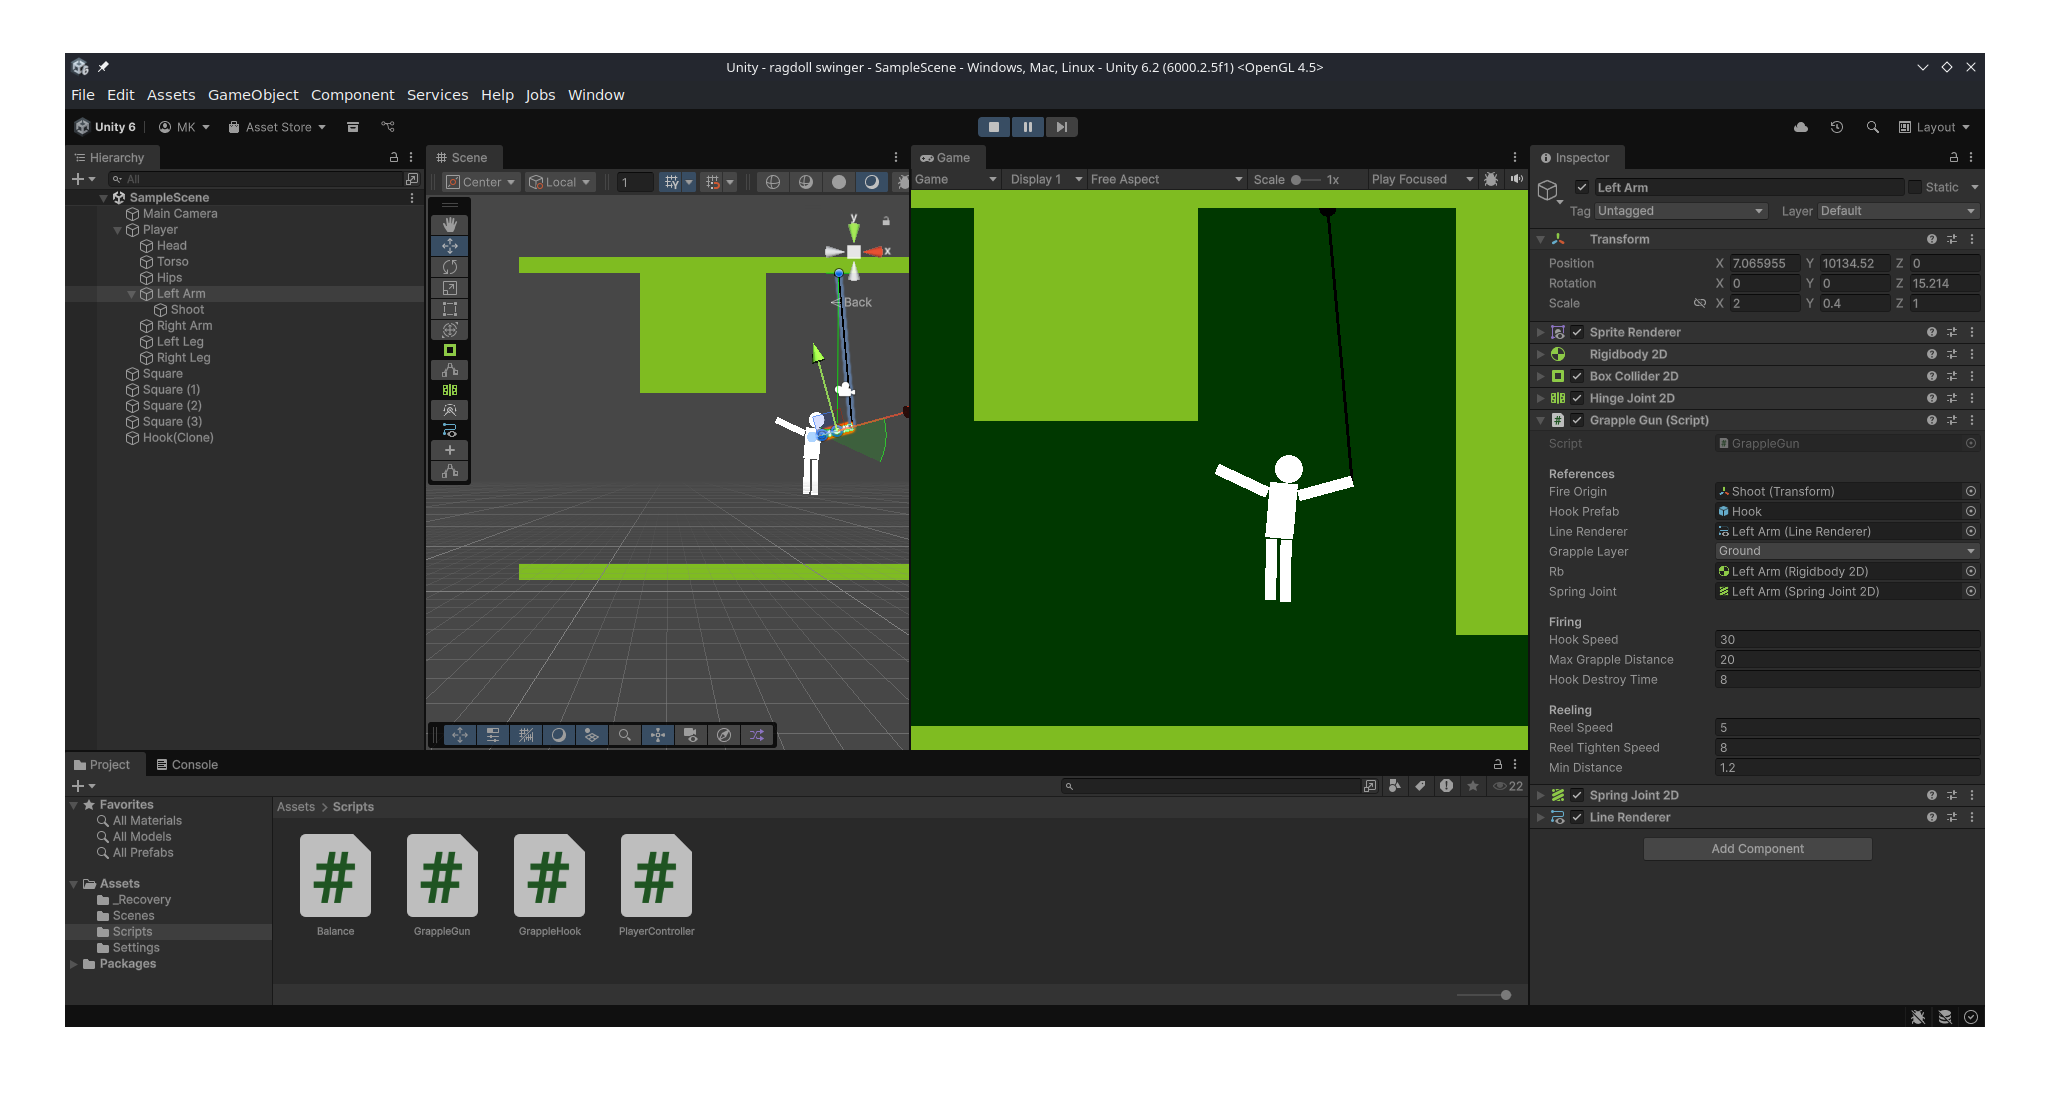Click the Hook Speed input field

1846,640
